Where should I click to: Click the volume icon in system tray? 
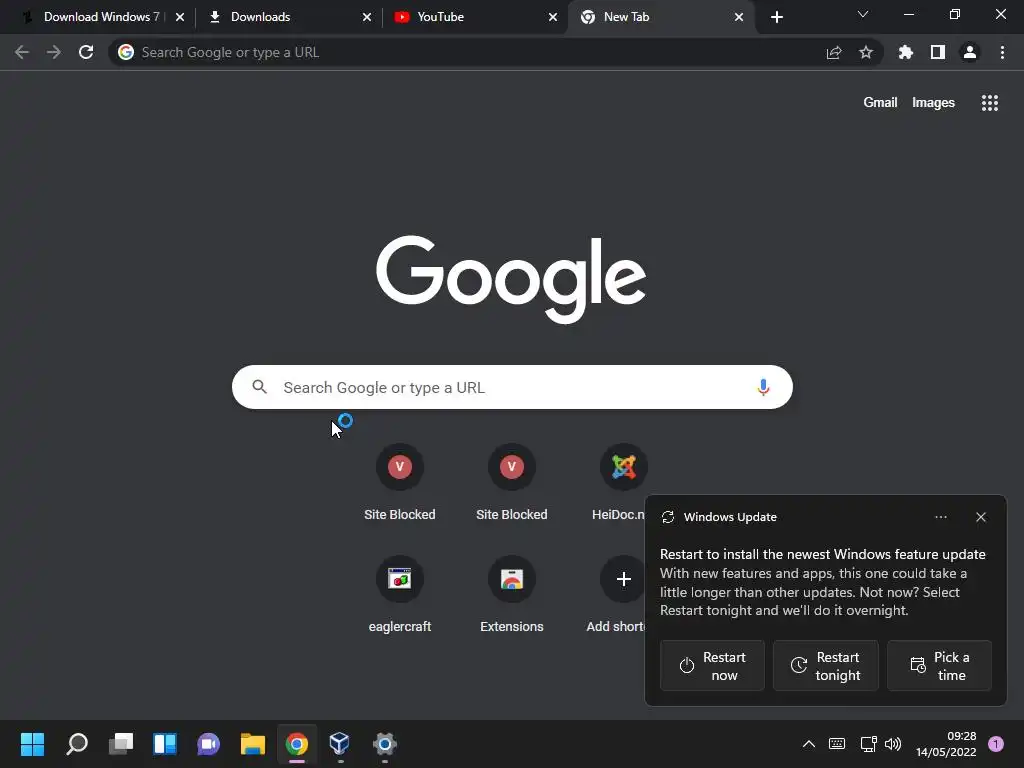coord(893,744)
